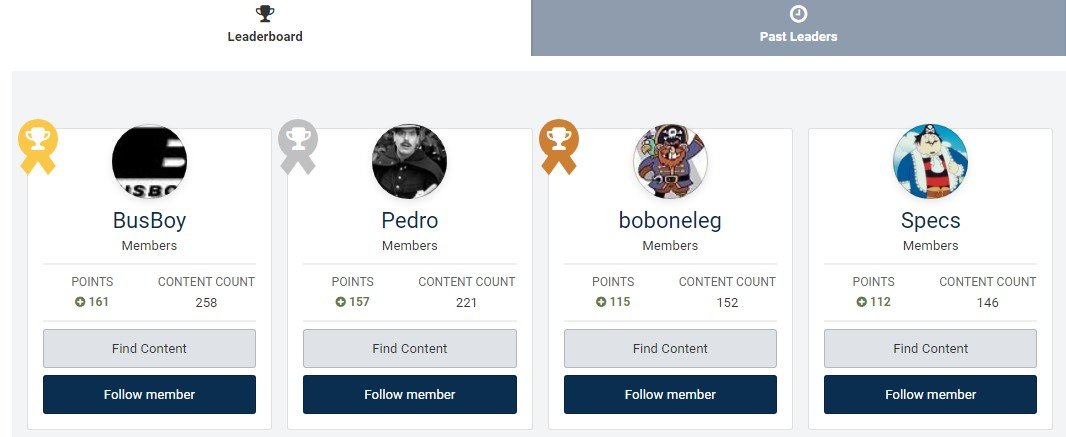This screenshot has width=1066, height=437.
Task: Follow member Specs
Action: pyautogui.click(x=931, y=394)
